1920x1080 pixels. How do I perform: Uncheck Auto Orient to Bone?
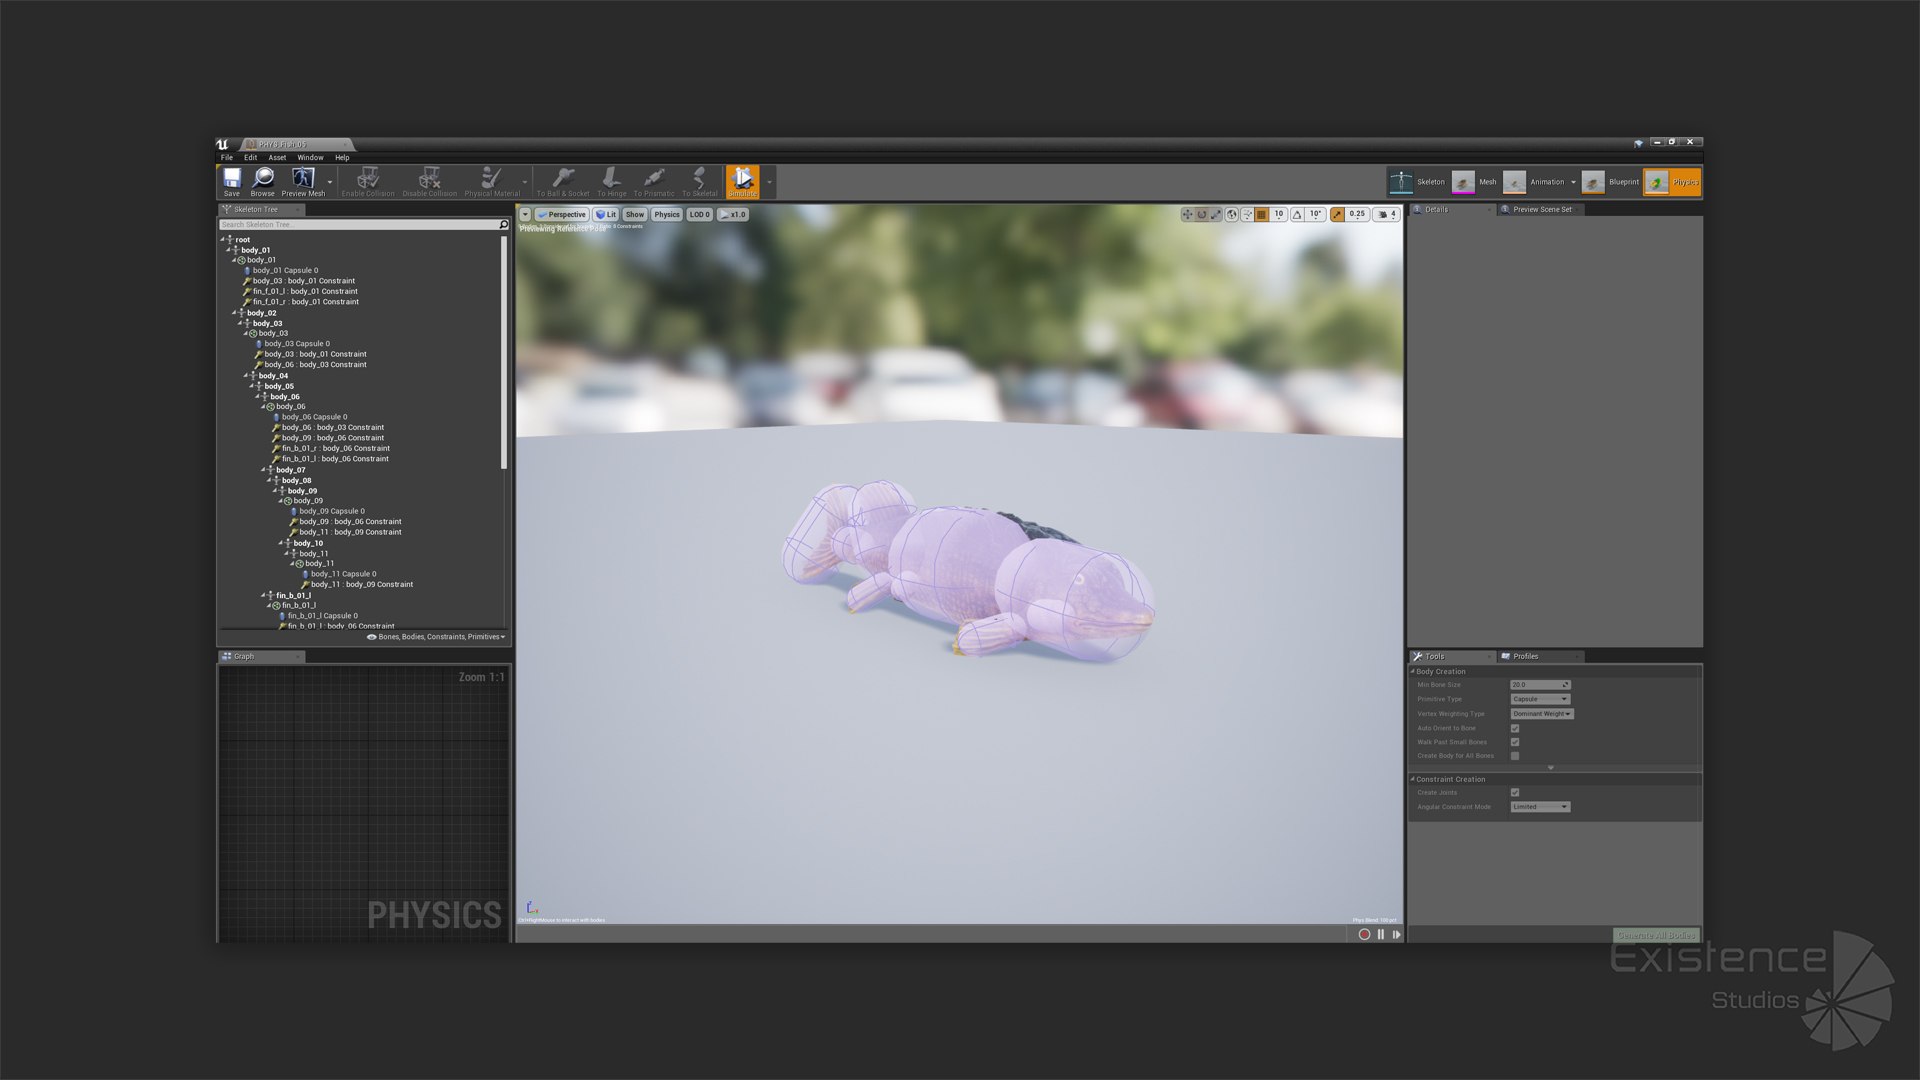click(x=1515, y=728)
